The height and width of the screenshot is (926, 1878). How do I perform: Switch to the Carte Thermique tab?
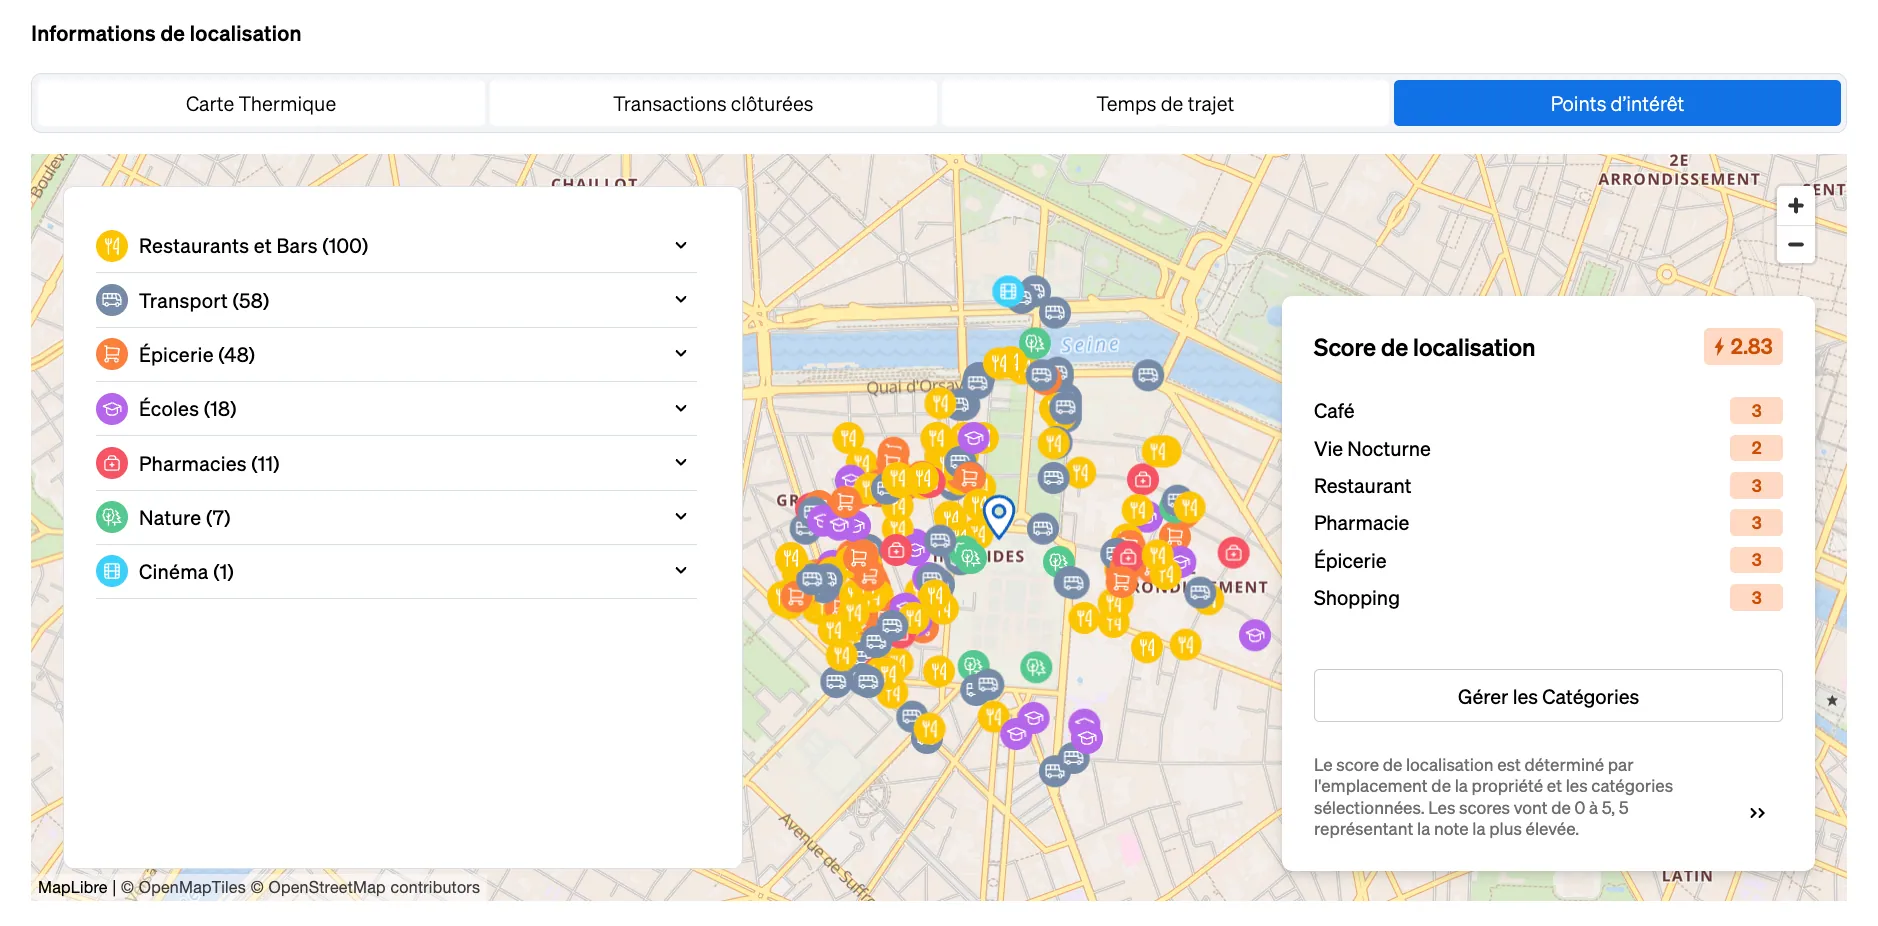261,104
